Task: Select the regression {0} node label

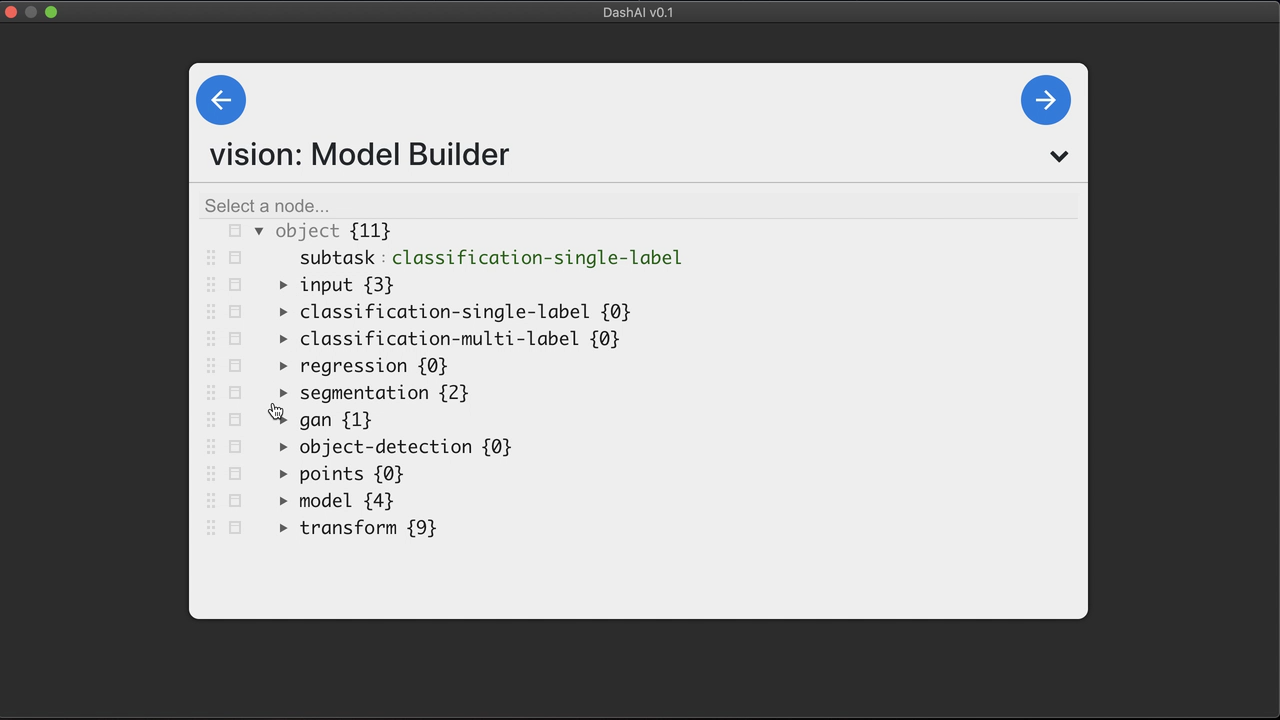Action: click(373, 366)
